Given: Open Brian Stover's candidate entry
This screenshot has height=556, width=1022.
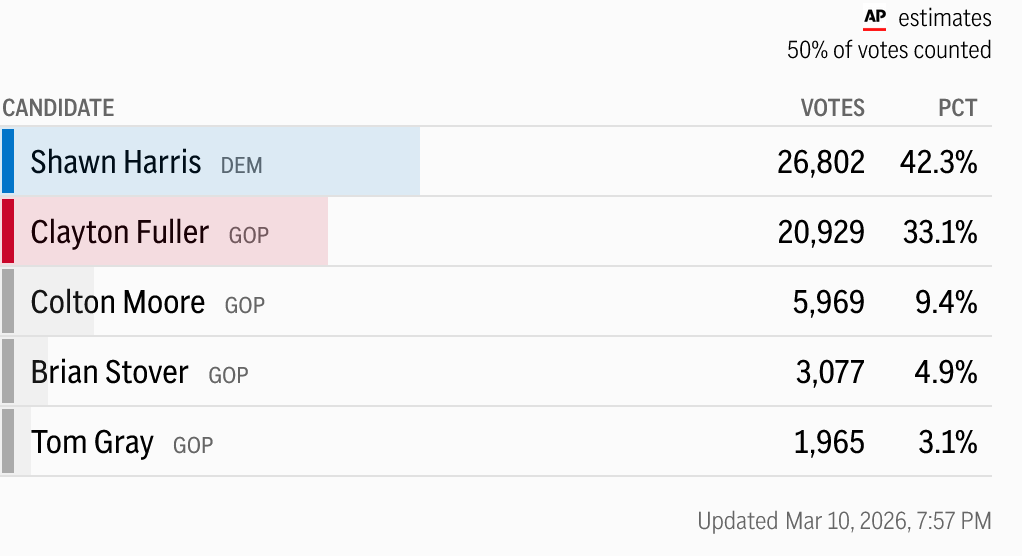Looking at the screenshot, I should point(110,372).
